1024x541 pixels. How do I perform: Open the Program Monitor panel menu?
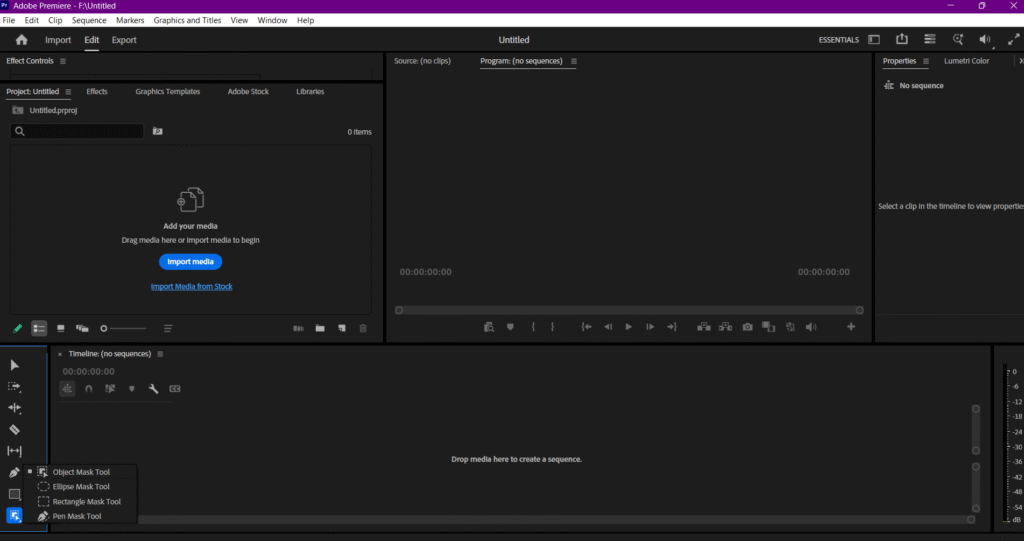574,61
